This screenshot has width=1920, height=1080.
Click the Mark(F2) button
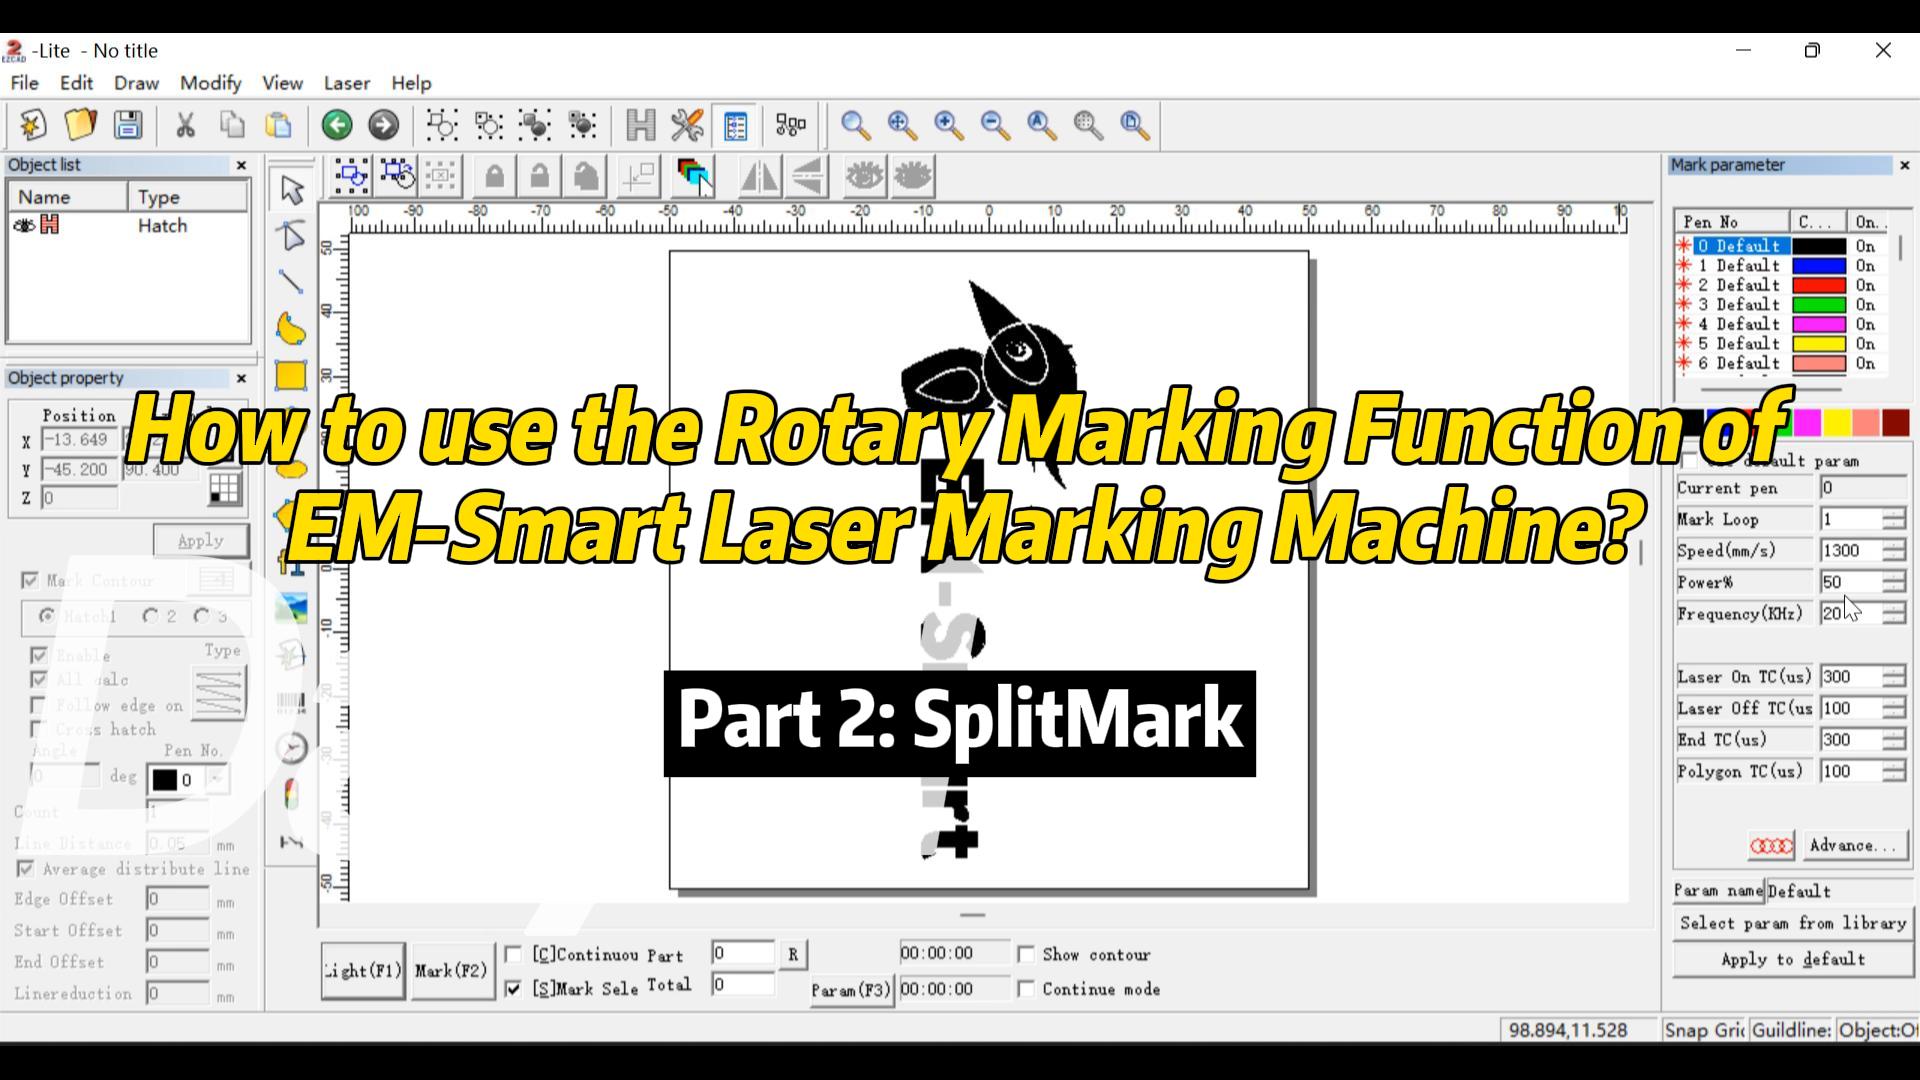pyautogui.click(x=451, y=971)
